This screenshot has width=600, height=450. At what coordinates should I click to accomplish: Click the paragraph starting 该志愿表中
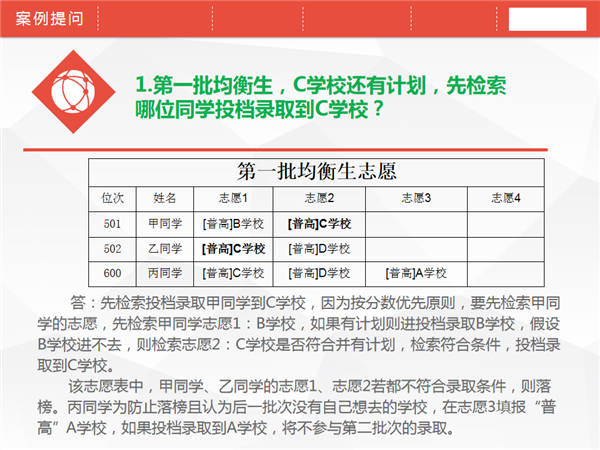[x=297, y=407]
